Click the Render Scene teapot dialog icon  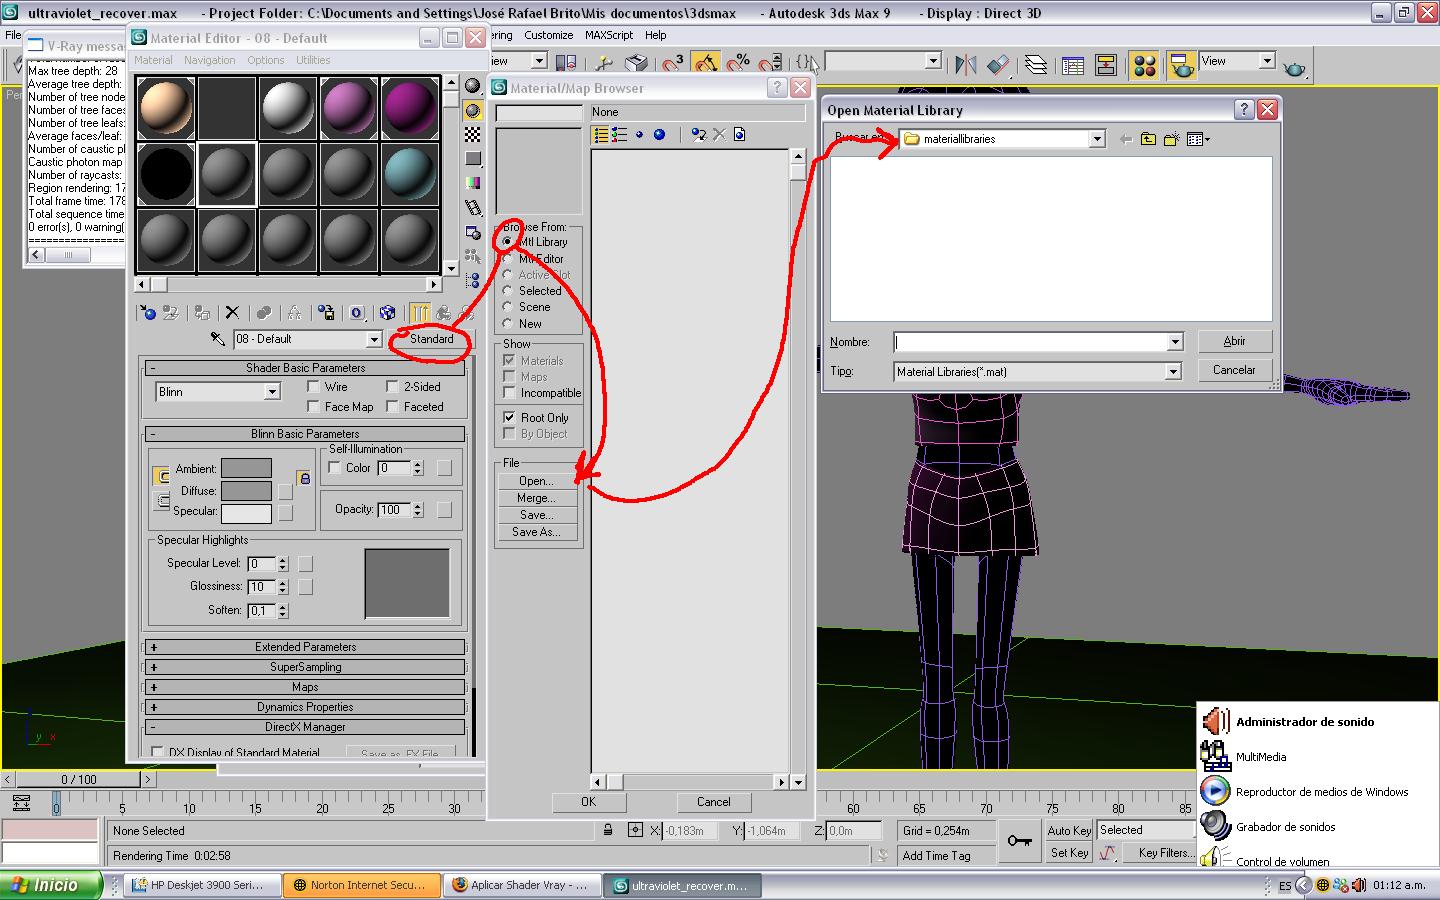[x=1182, y=66]
